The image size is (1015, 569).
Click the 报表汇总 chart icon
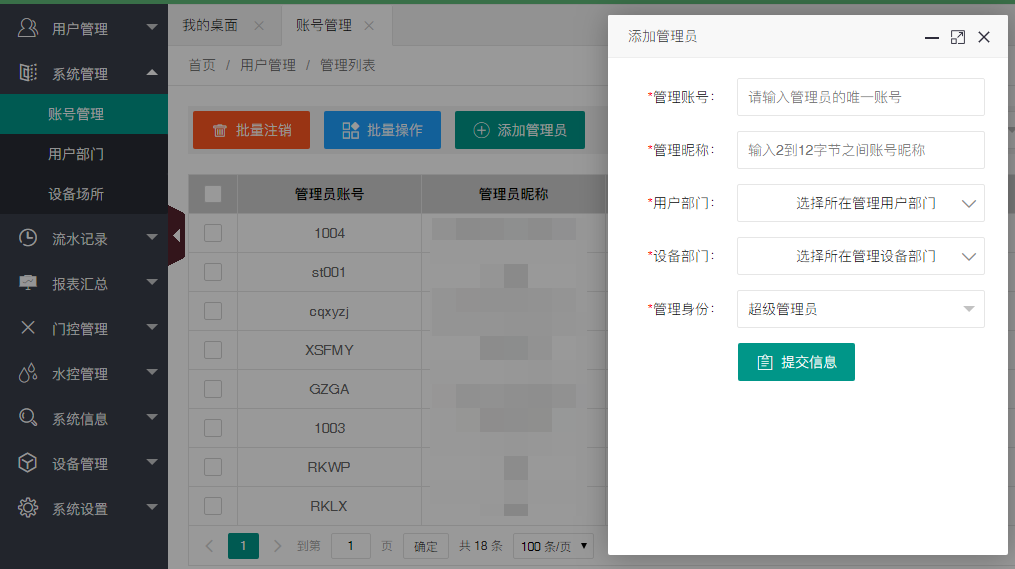[x=28, y=283]
